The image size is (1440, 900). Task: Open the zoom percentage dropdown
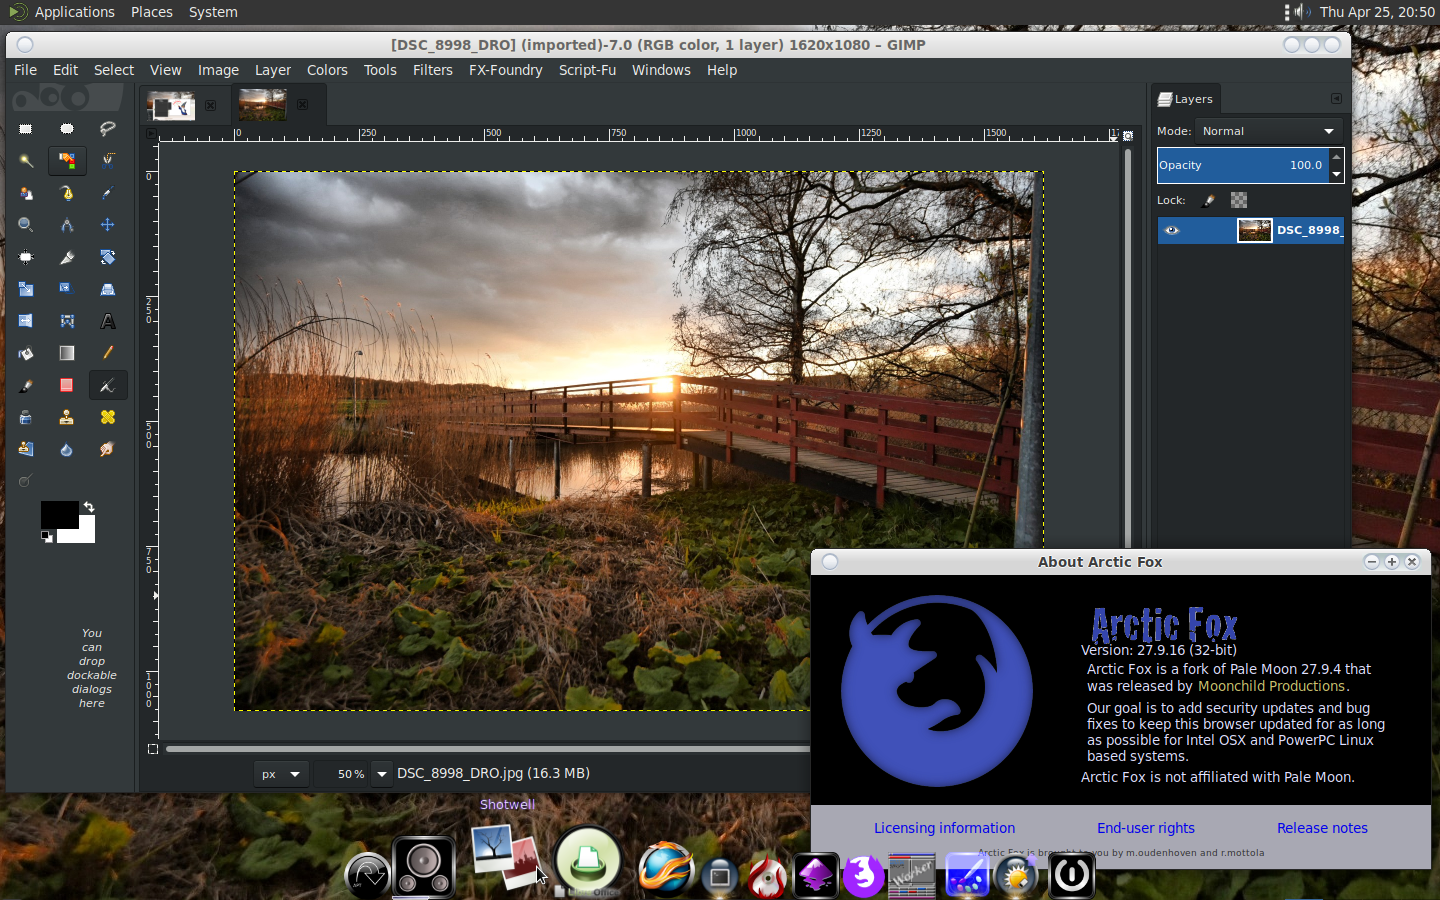(381, 774)
